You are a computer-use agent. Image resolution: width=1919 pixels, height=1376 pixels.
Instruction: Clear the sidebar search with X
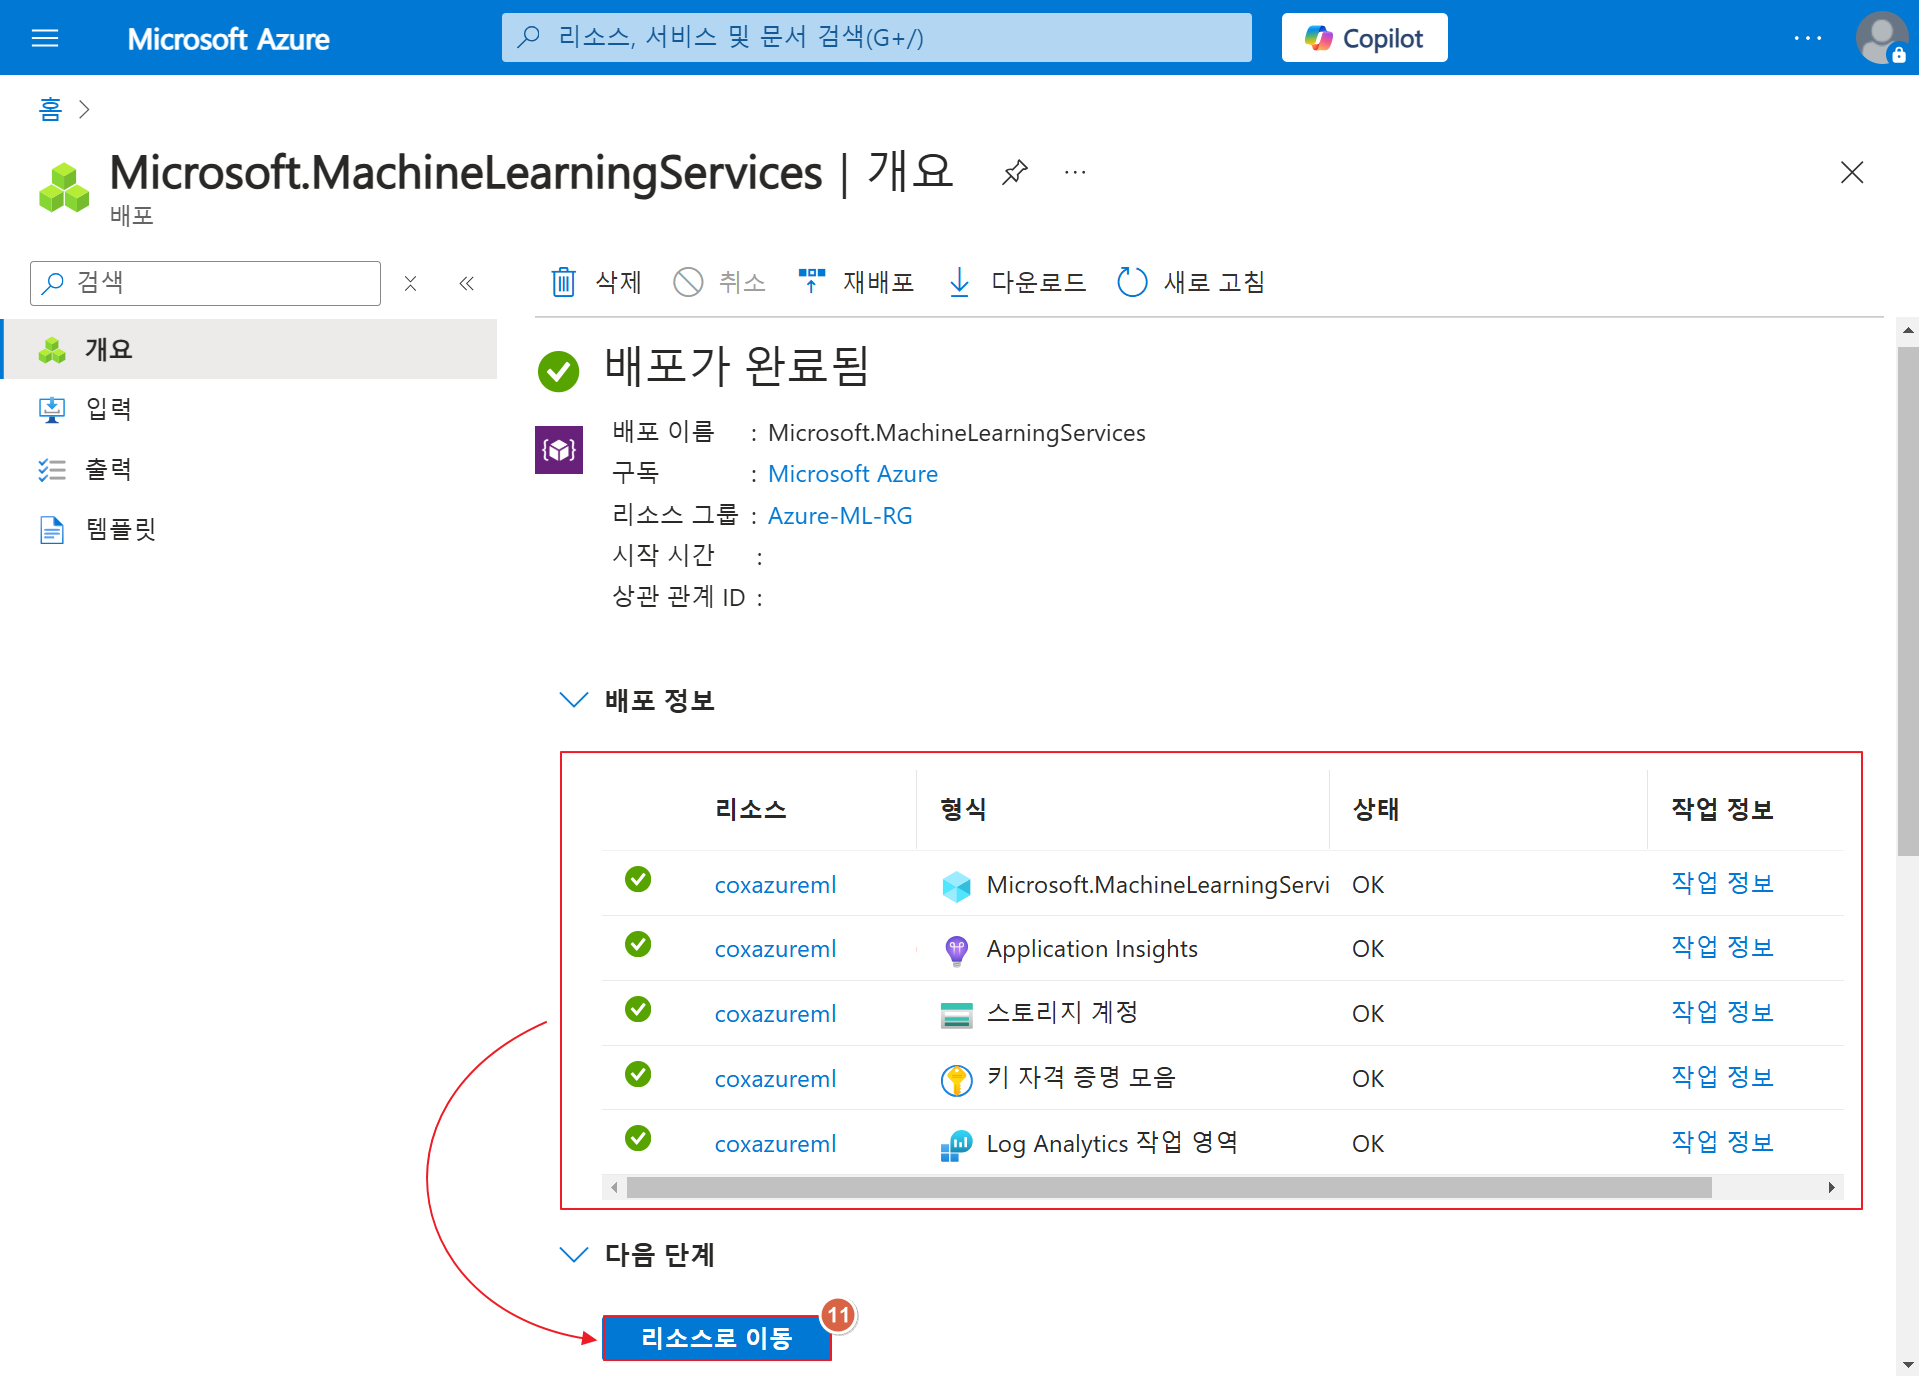[x=410, y=283]
